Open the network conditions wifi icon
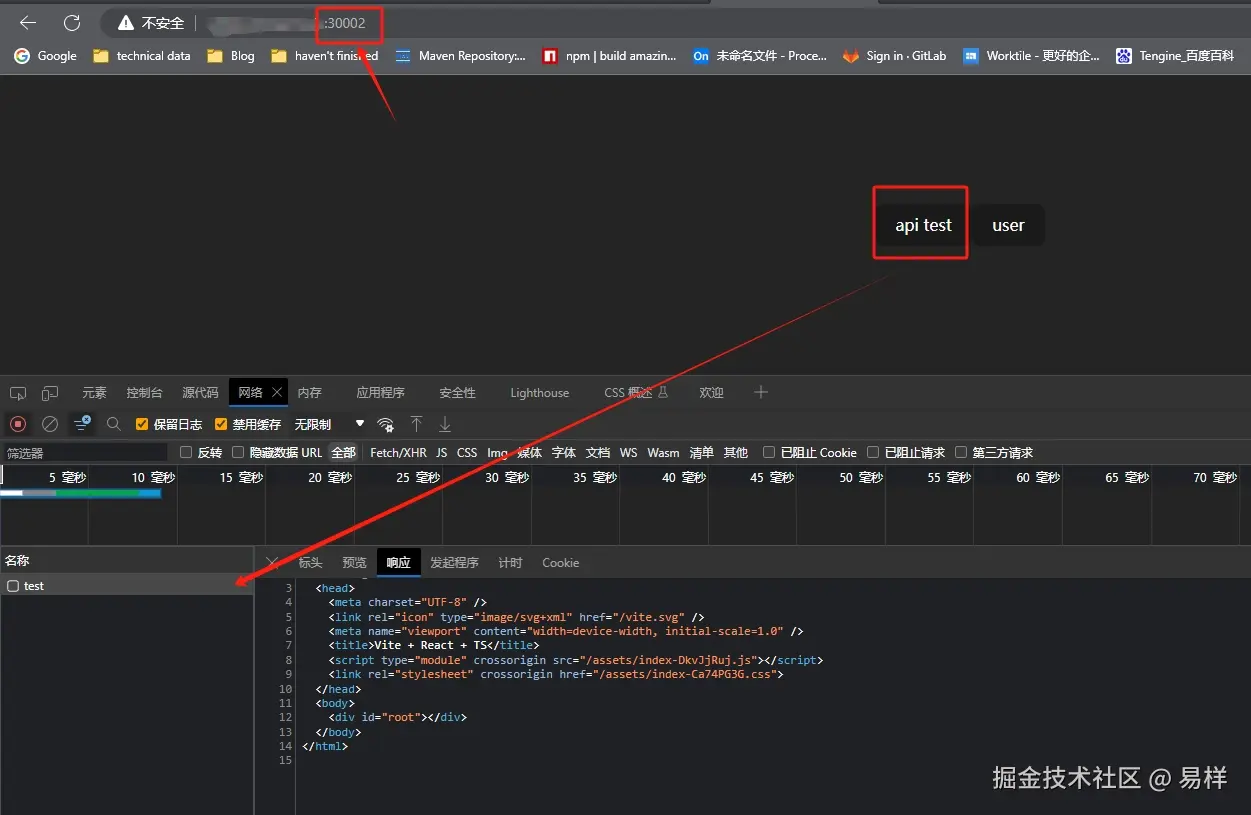1251x815 pixels. [385, 425]
